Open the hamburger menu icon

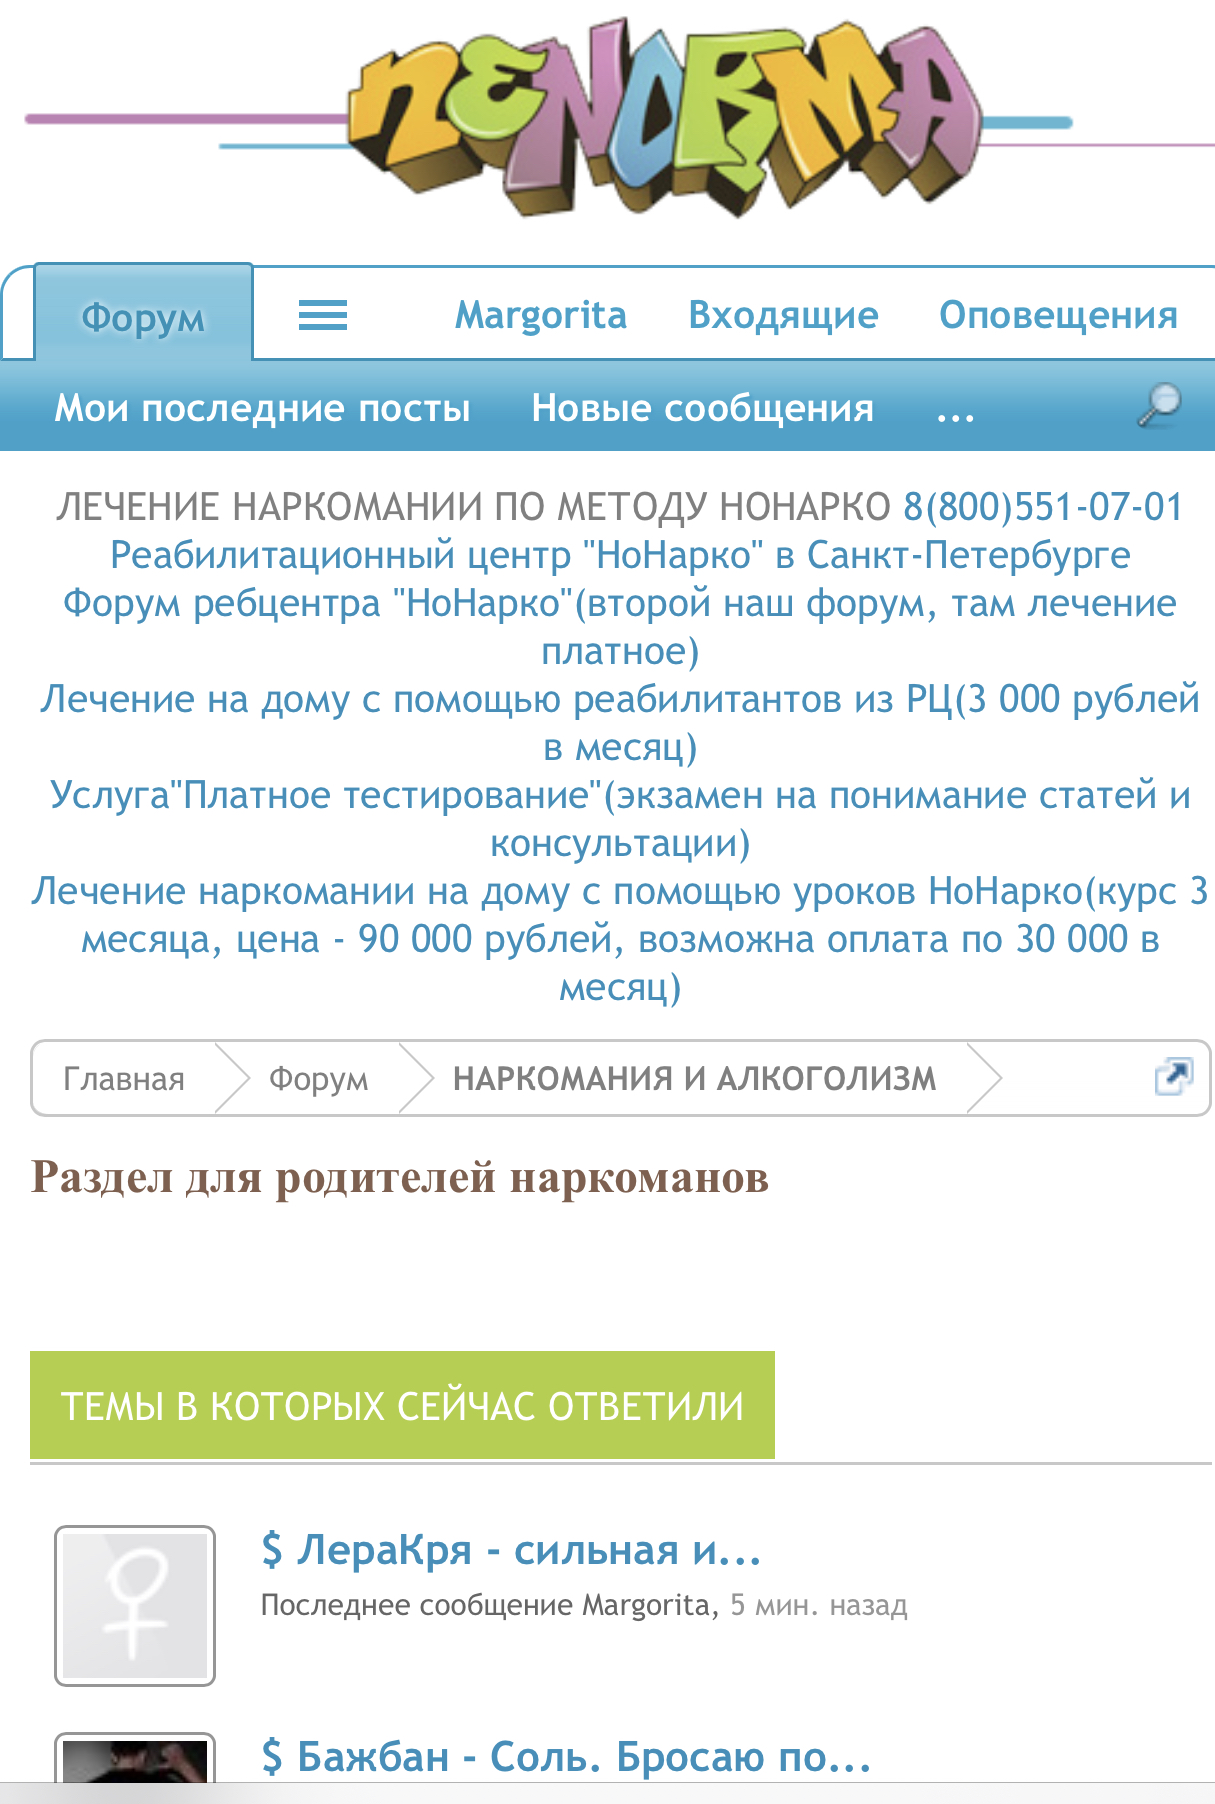[x=323, y=316]
